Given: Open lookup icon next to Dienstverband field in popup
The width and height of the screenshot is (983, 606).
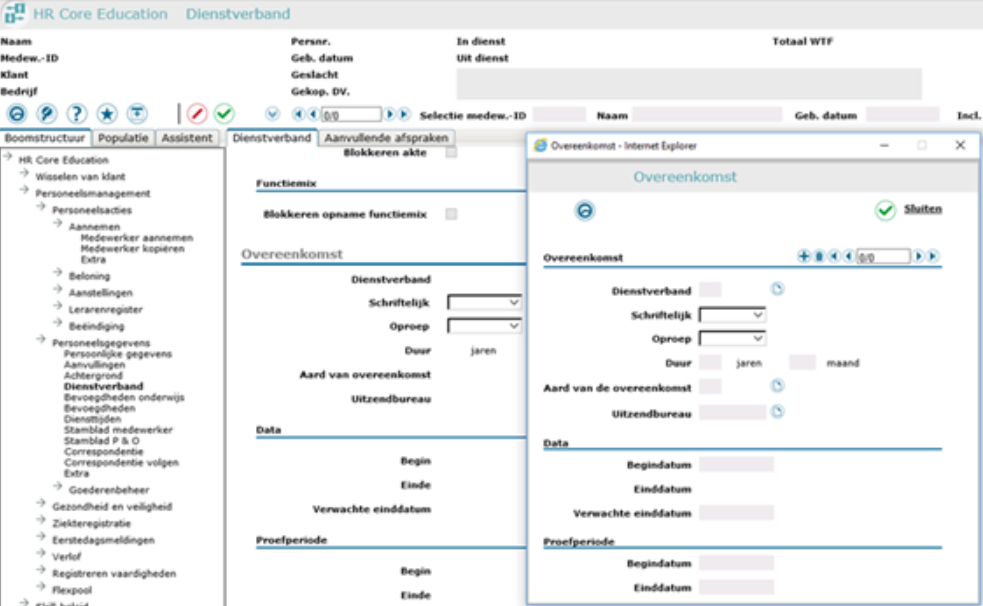Looking at the screenshot, I should pos(777,289).
